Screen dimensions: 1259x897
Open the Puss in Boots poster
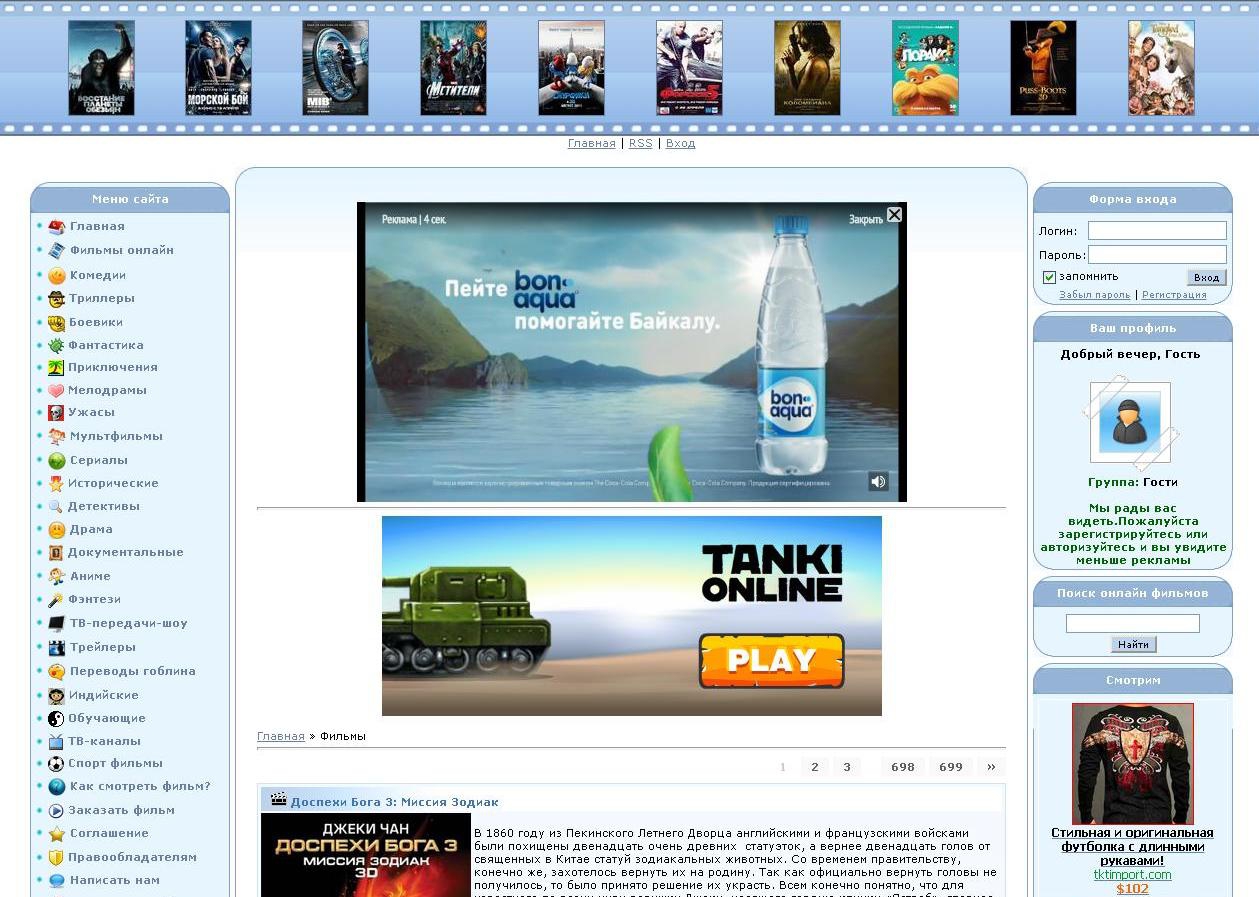pyautogui.click(x=1043, y=68)
